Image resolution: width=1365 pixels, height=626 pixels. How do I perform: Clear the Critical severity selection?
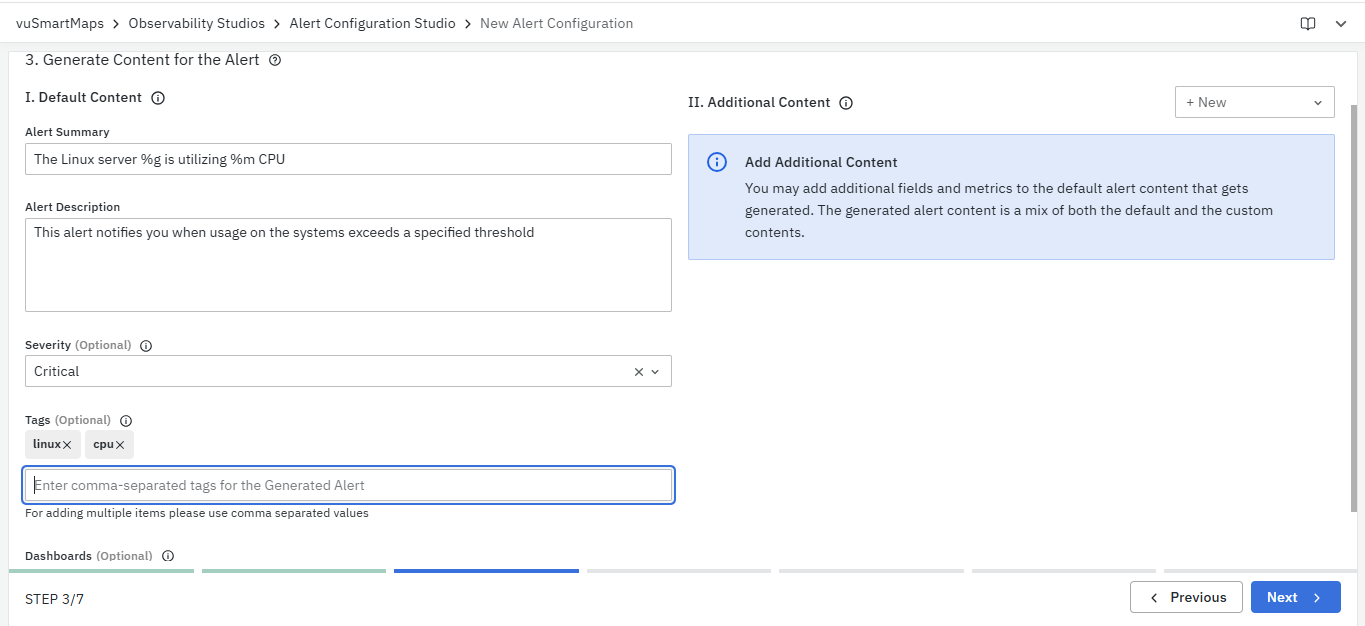pos(639,372)
